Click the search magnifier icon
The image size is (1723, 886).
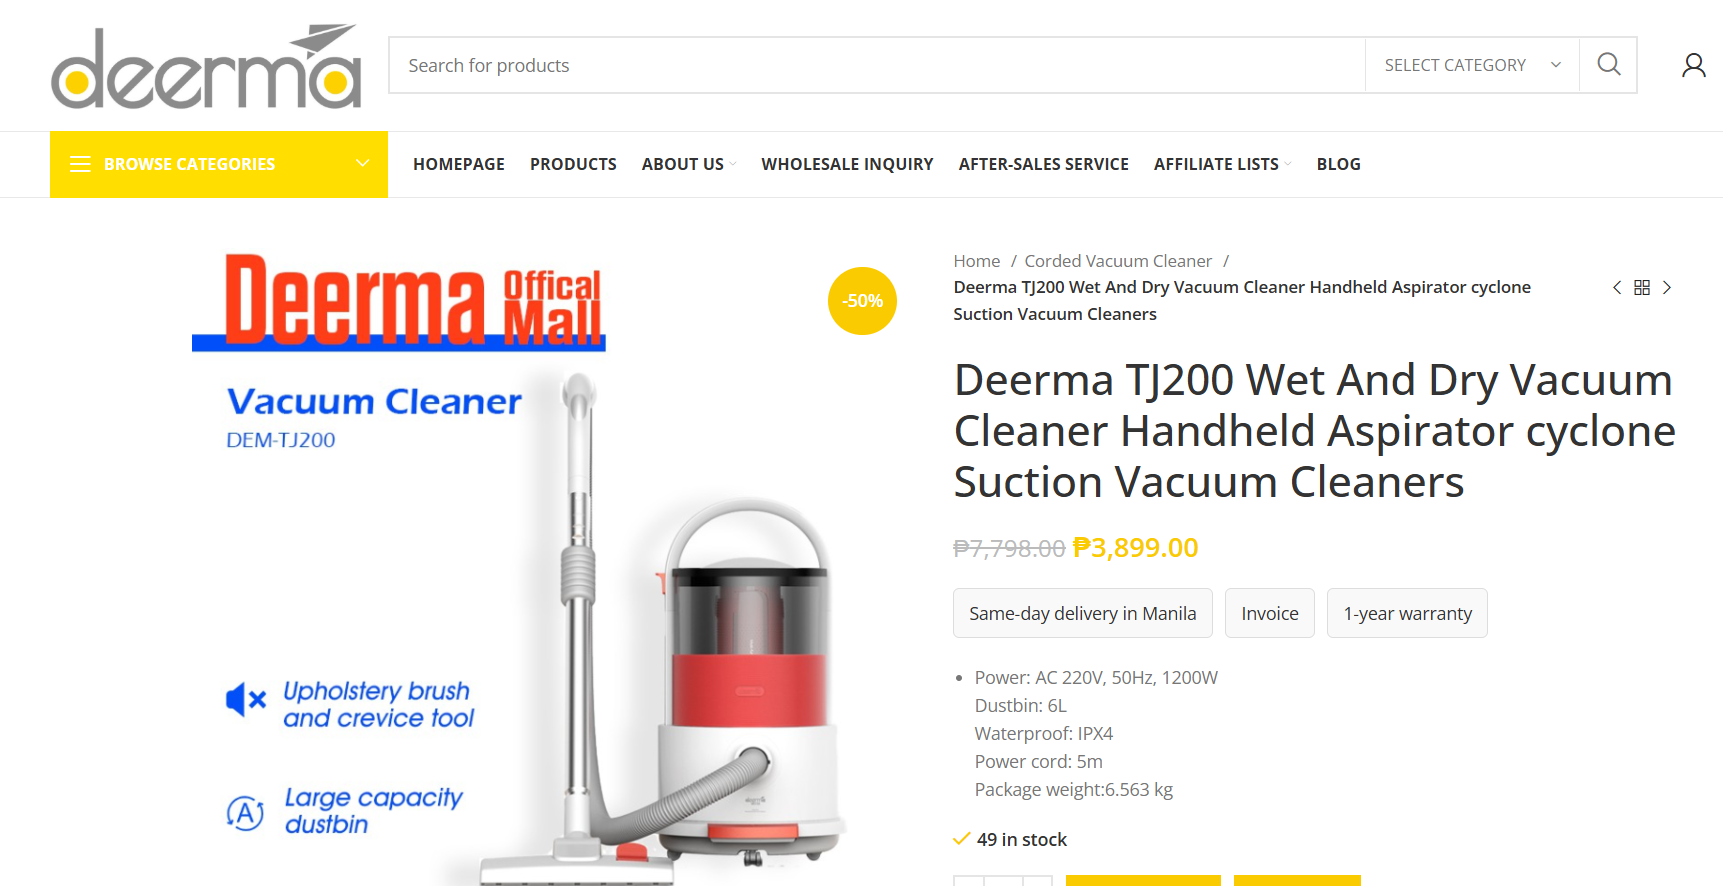pyautogui.click(x=1608, y=65)
